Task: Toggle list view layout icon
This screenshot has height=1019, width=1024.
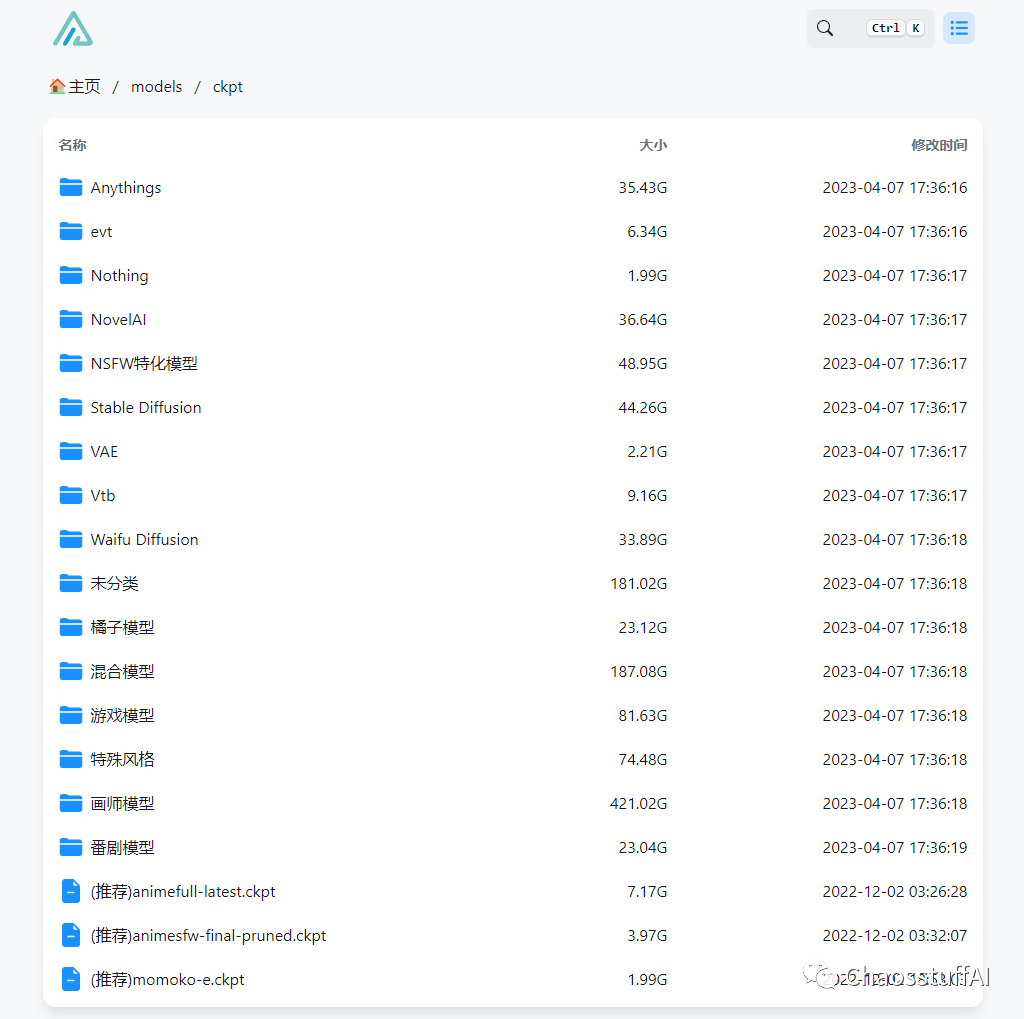Action: point(959,28)
